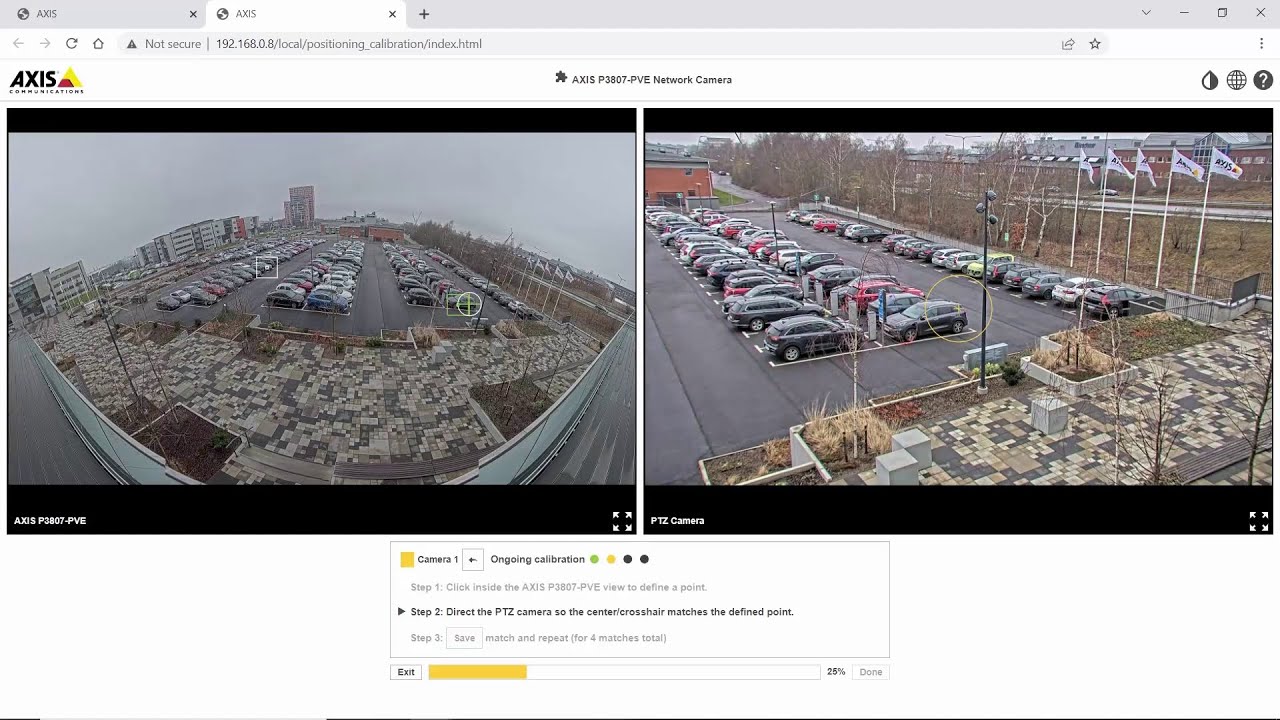1280x720 pixels.
Task: Click the AXIS P3807-PVE Network Camera title
Action: tap(651, 79)
